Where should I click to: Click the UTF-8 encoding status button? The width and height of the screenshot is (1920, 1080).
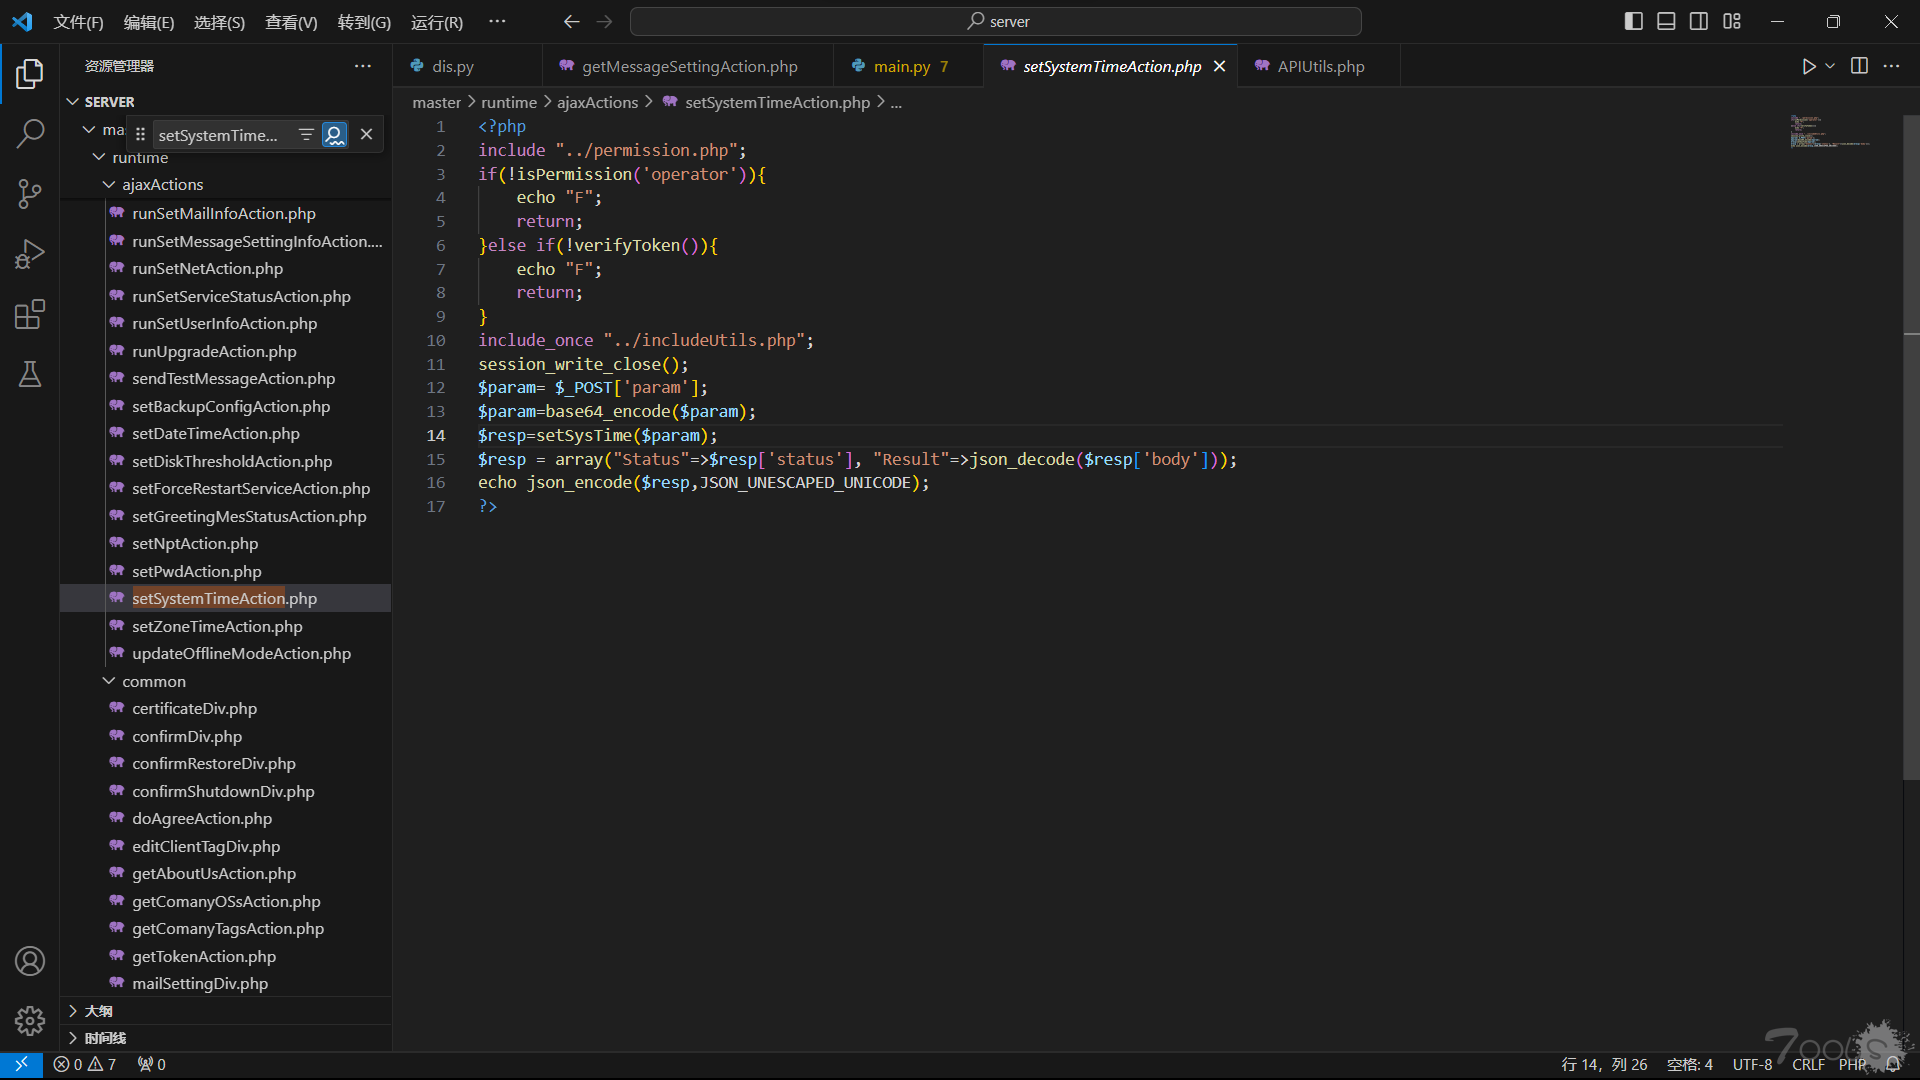point(1752,1065)
